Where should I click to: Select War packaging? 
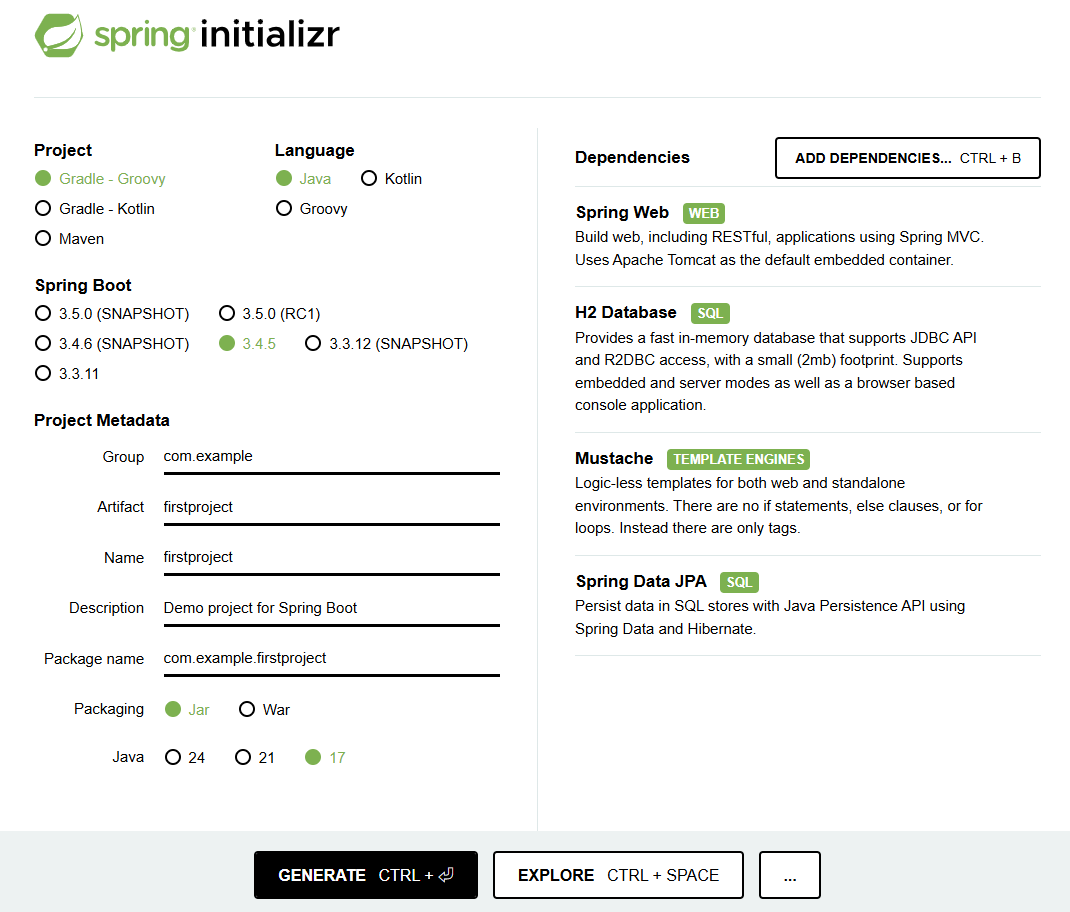(264, 710)
